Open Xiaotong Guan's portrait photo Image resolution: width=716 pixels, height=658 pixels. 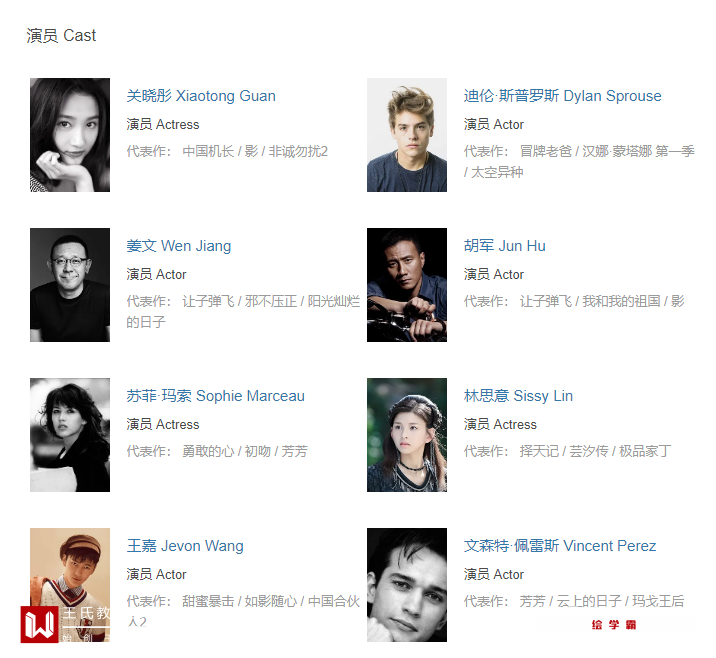pyautogui.click(x=70, y=135)
